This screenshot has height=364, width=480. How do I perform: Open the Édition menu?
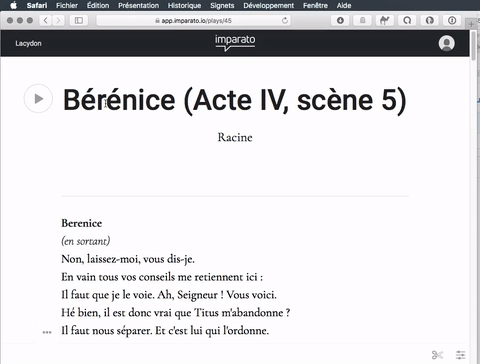98,5
